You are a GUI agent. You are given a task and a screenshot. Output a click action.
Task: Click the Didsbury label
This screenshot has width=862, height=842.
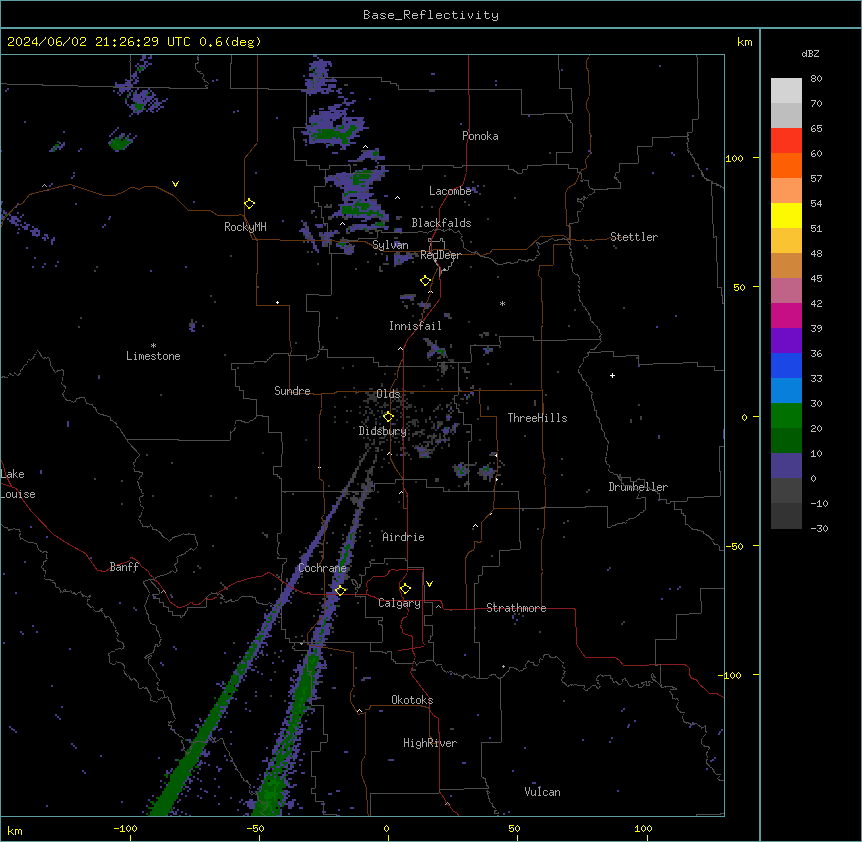[382, 431]
